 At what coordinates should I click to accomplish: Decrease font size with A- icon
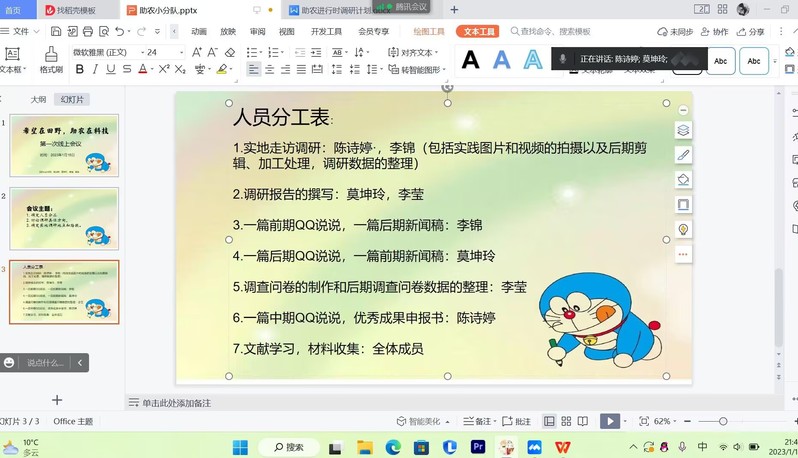pyautogui.click(x=212, y=52)
